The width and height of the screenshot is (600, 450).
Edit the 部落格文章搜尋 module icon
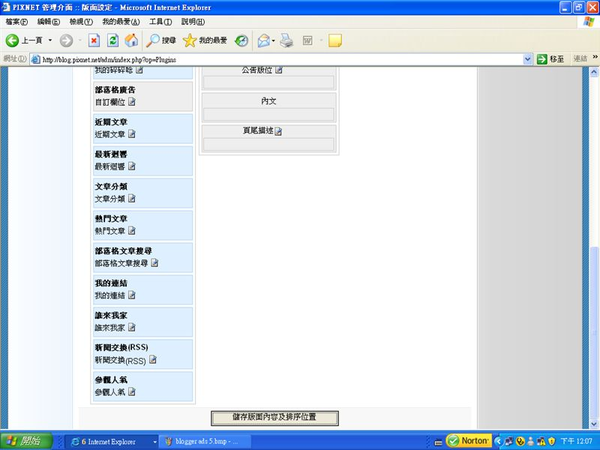click(x=155, y=263)
